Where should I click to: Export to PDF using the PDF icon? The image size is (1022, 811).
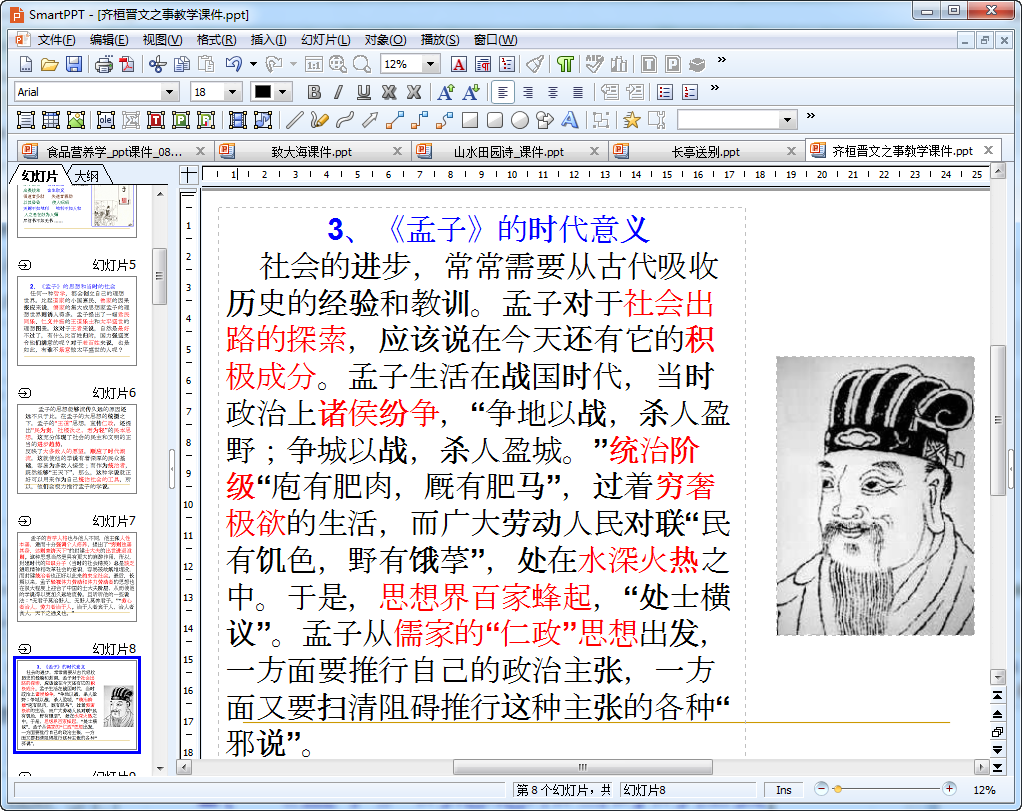tap(126, 65)
